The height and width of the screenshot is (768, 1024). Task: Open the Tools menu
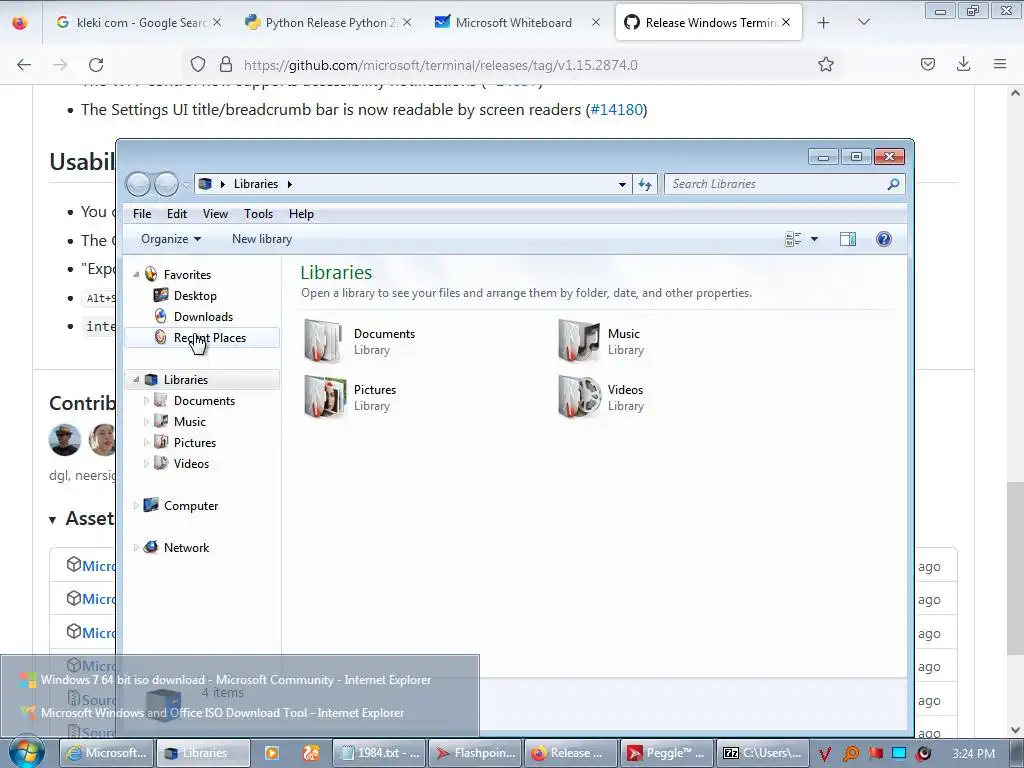[259, 214]
